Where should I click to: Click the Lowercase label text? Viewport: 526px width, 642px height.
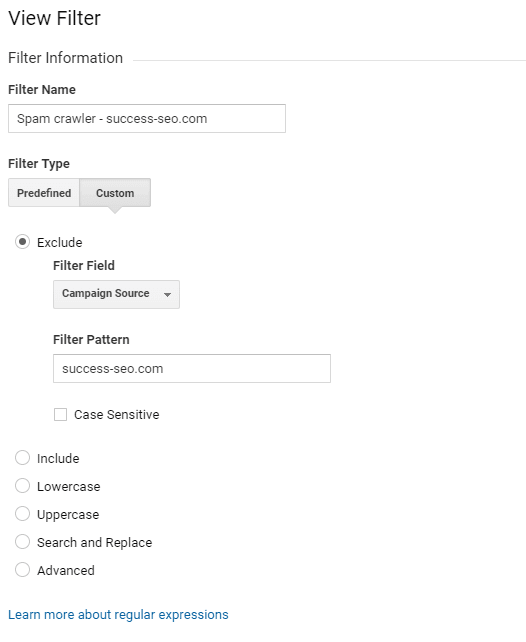pyautogui.click(x=69, y=486)
